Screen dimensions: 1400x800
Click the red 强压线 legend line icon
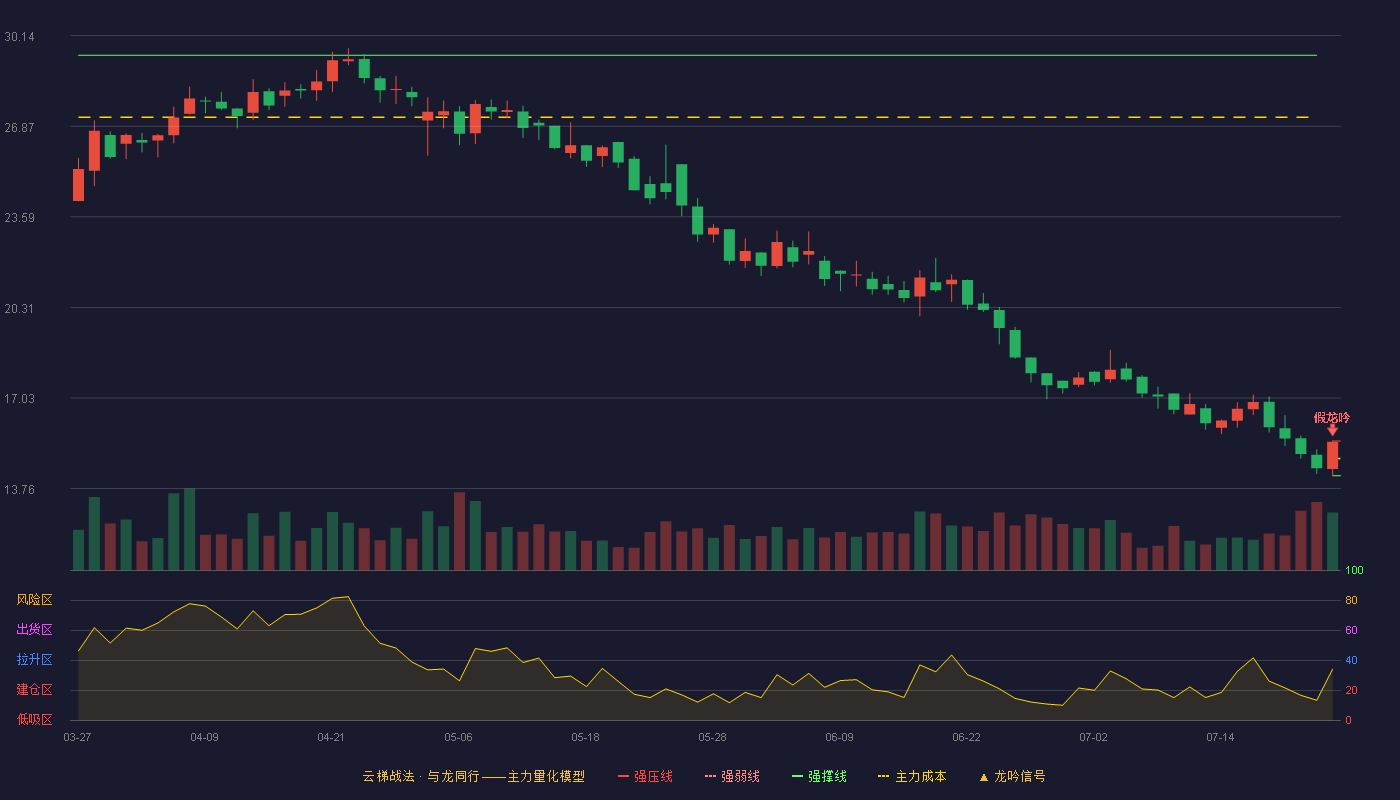623,776
